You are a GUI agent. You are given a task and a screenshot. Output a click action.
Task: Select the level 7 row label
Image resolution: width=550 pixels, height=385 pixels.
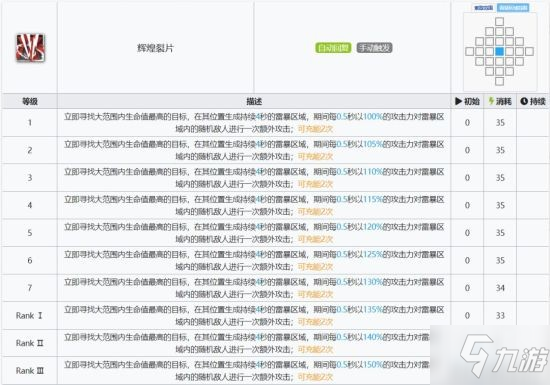click(30, 288)
